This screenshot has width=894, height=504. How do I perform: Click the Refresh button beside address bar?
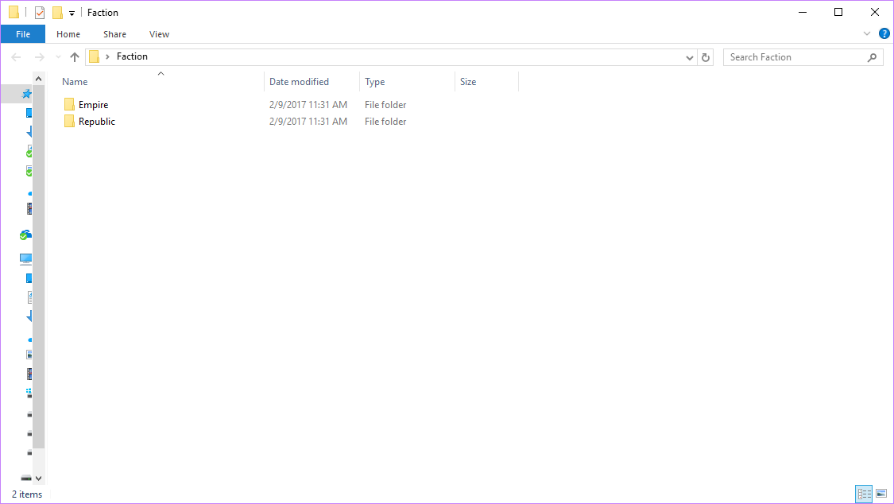(706, 57)
